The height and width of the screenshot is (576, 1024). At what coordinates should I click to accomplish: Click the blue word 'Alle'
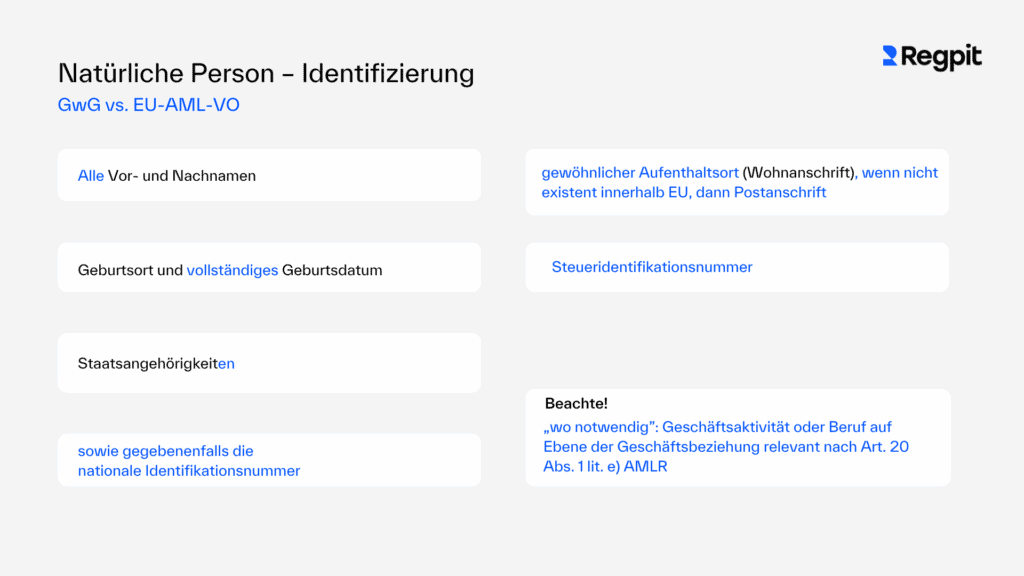click(91, 176)
